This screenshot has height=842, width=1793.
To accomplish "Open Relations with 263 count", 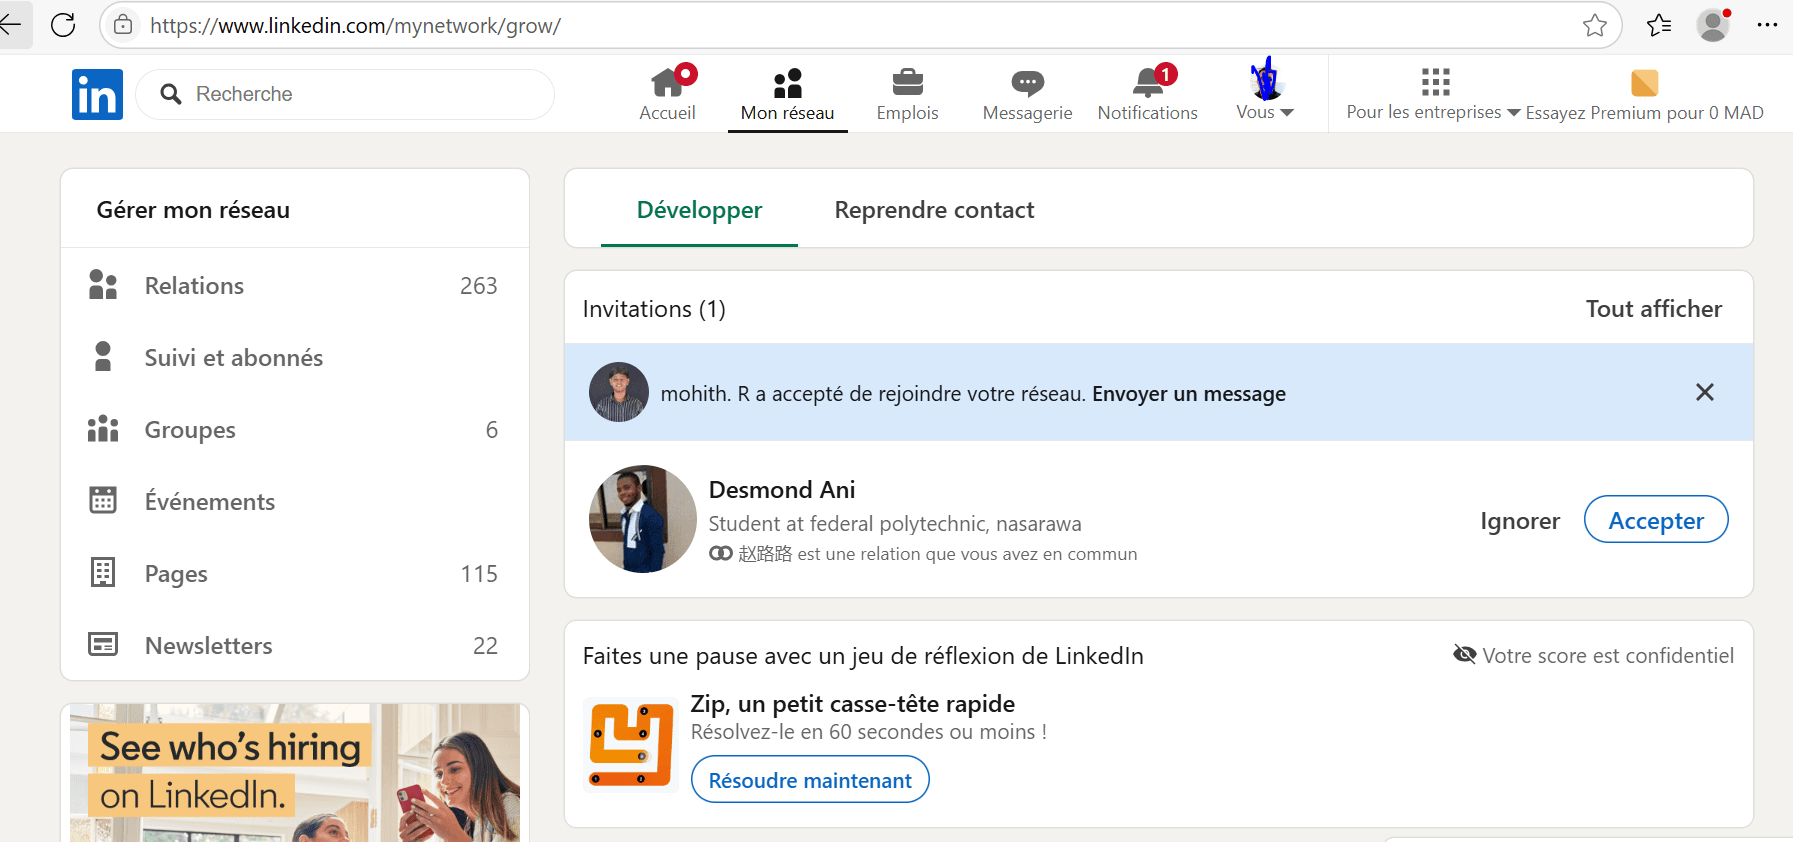I will click(x=295, y=286).
